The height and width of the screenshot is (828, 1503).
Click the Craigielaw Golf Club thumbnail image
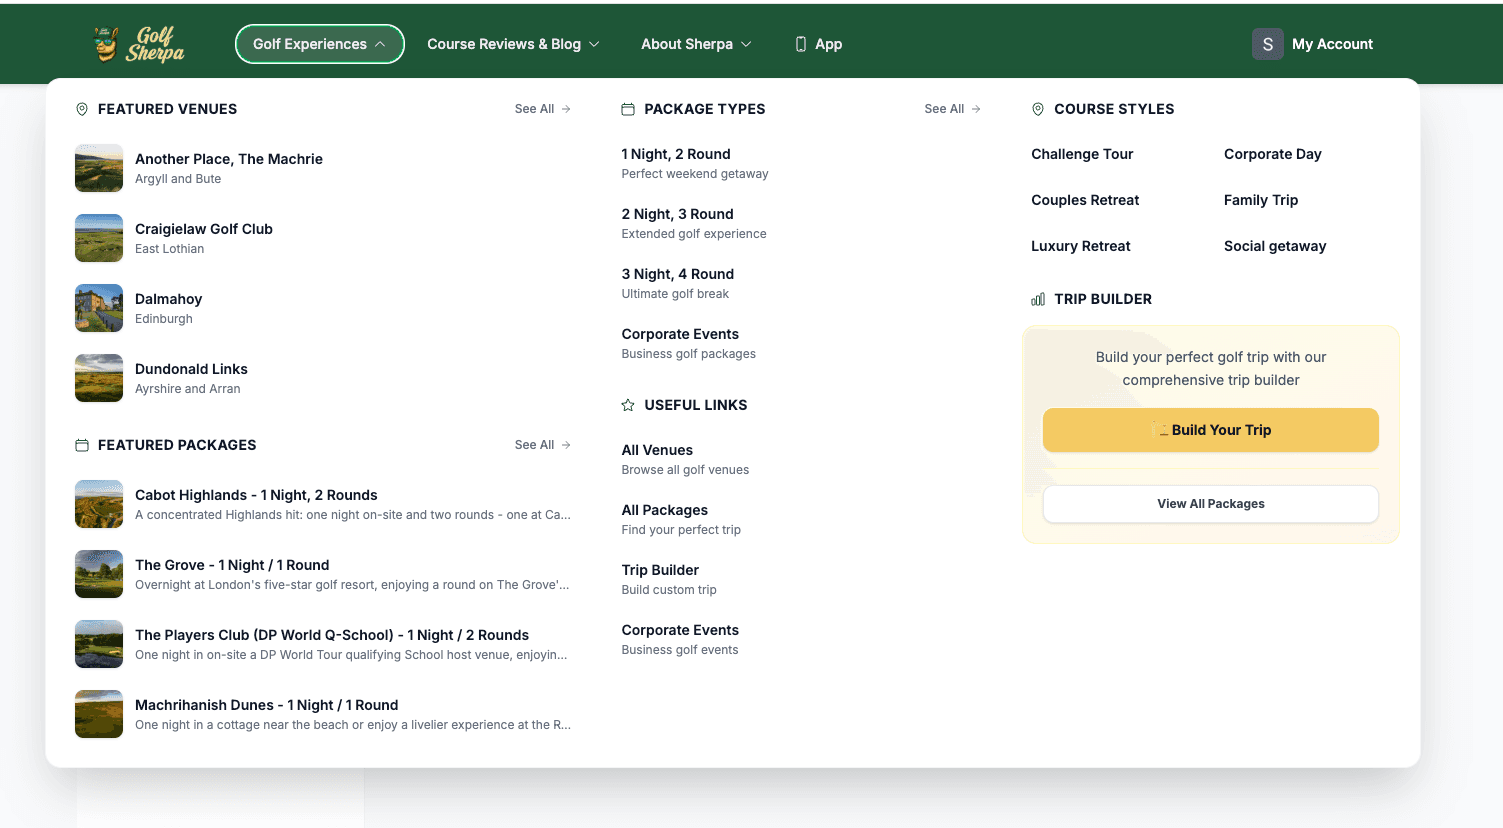click(x=99, y=238)
